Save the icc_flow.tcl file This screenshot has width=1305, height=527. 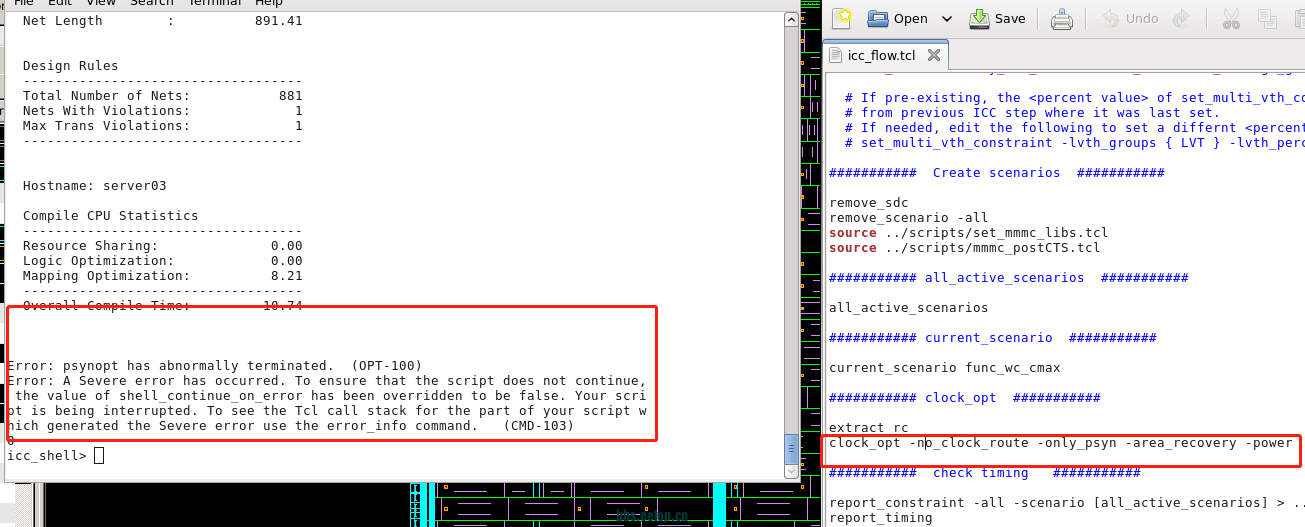(998, 18)
